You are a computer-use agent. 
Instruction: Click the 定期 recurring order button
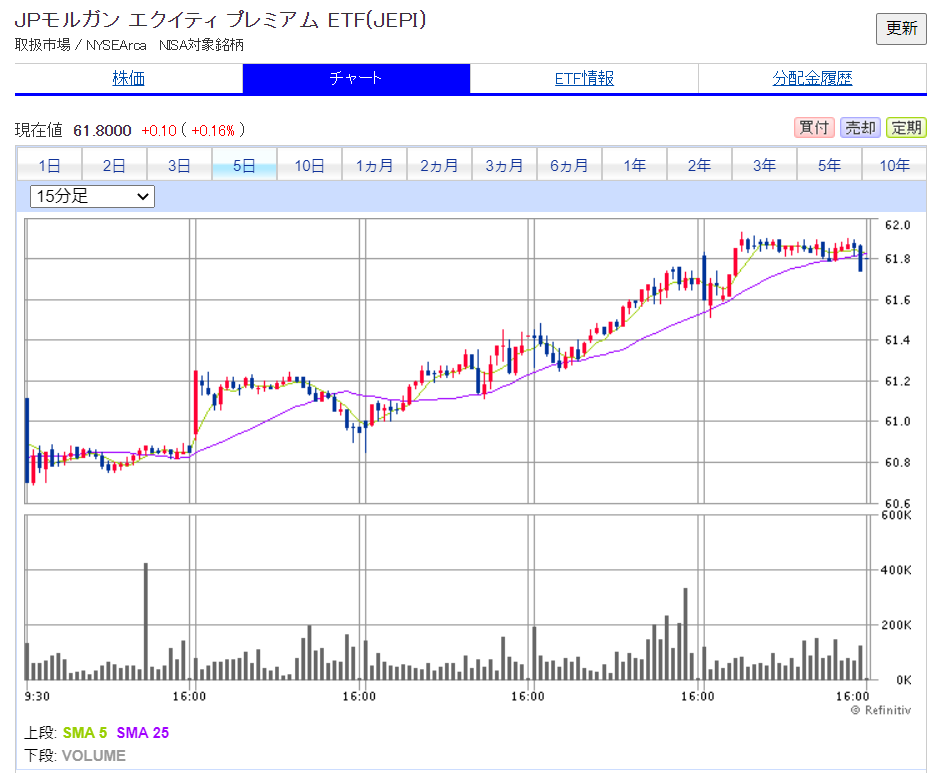click(x=906, y=128)
